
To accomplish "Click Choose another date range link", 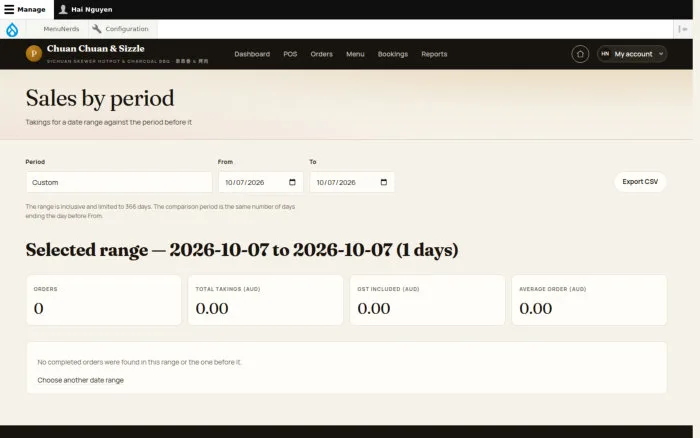I will (x=80, y=380).
